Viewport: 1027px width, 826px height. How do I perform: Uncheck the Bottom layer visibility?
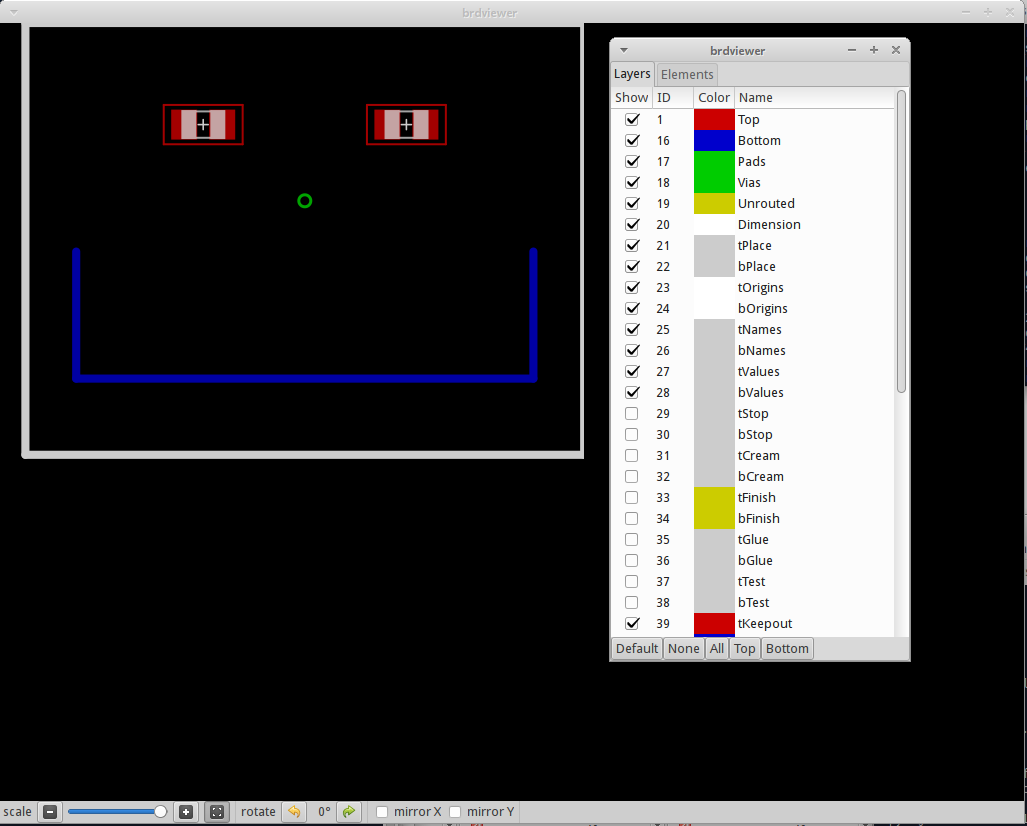coord(632,140)
